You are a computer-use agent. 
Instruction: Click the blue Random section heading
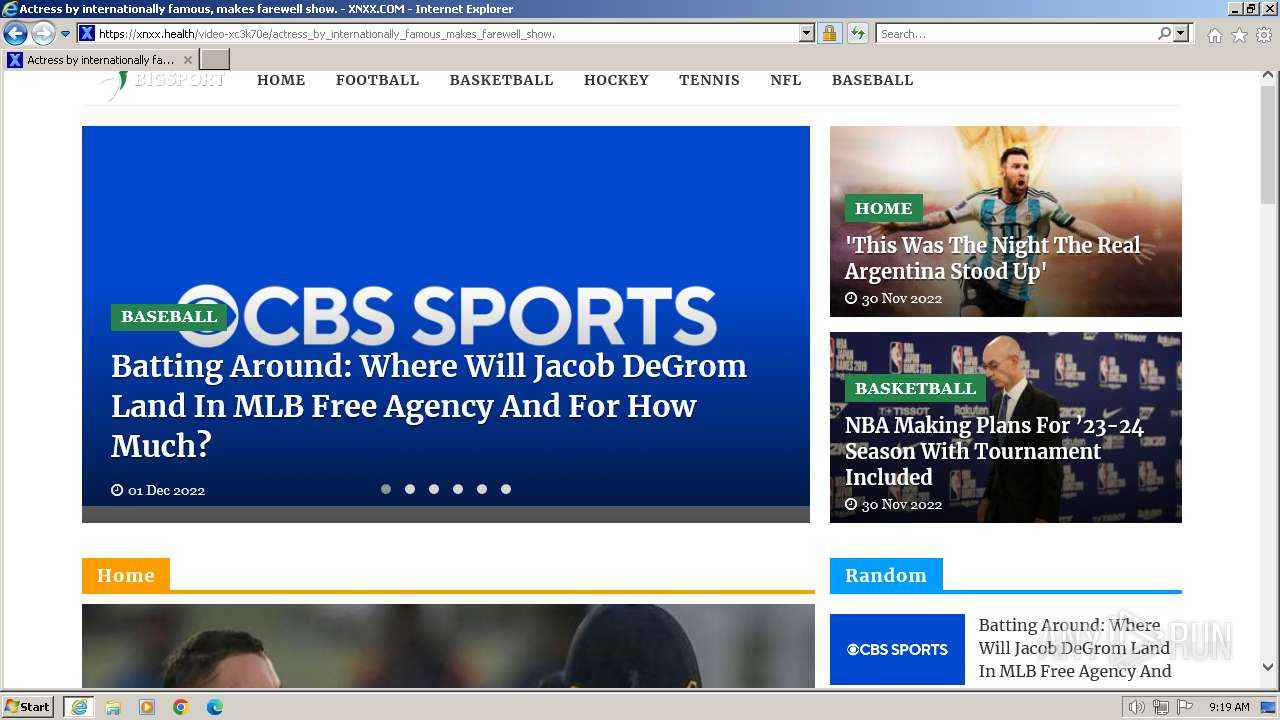click(x=886, y=575)
